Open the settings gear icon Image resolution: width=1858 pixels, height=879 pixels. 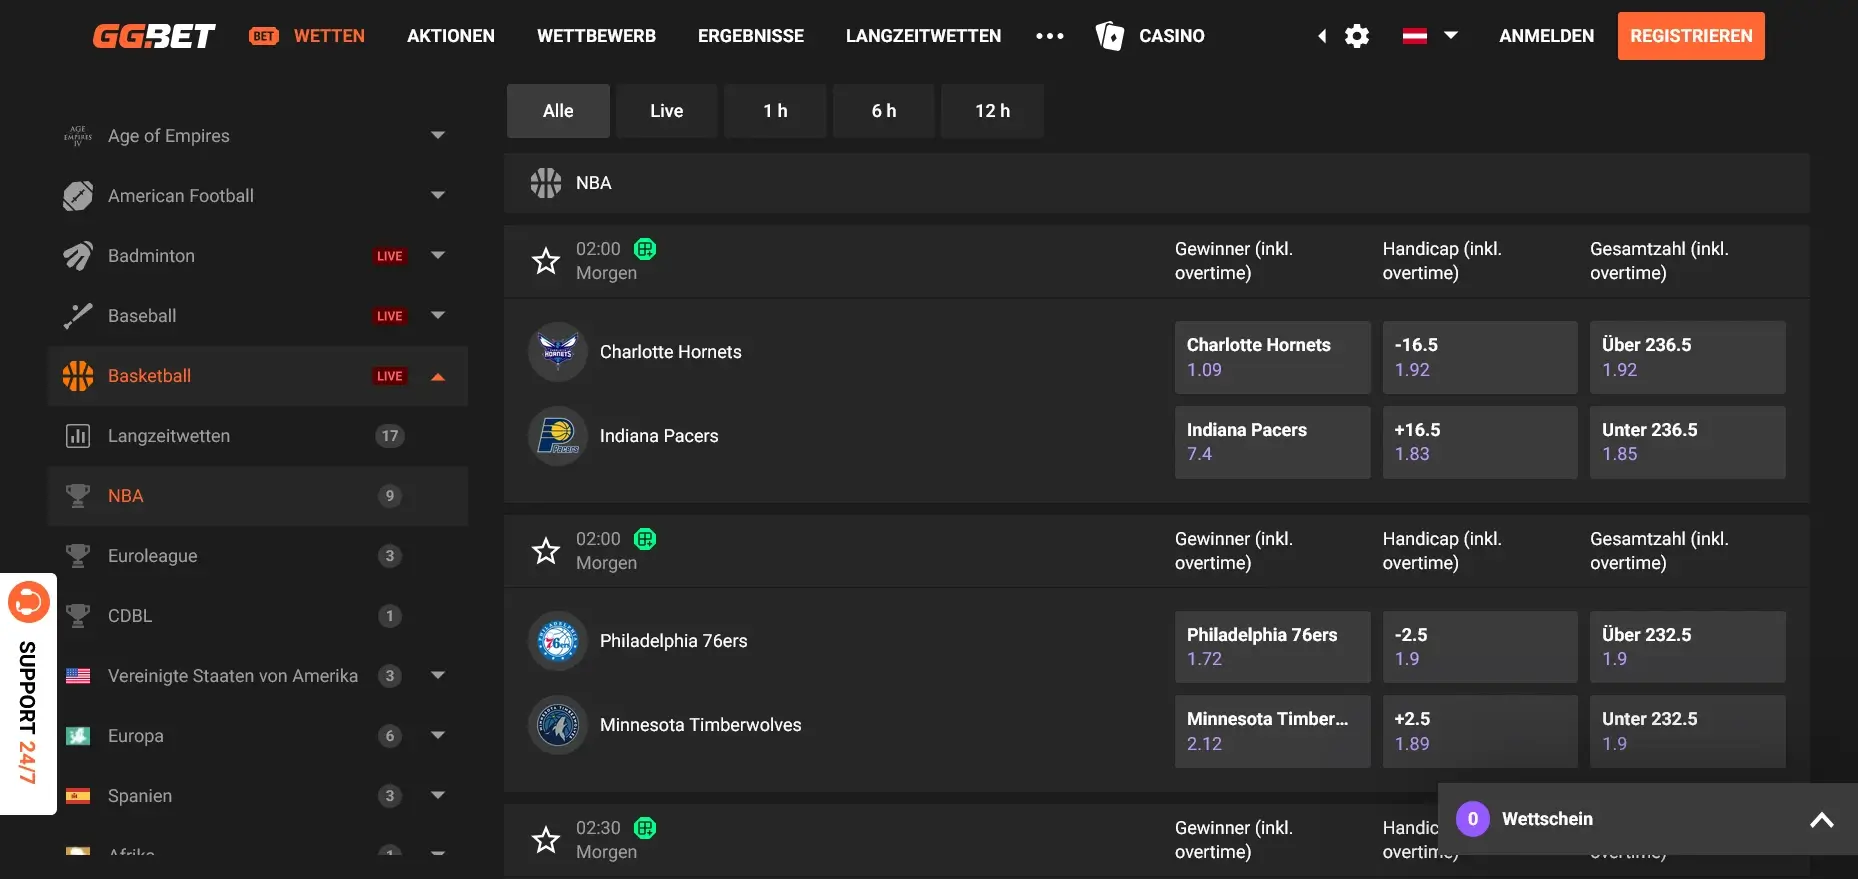coord(1357,36)
